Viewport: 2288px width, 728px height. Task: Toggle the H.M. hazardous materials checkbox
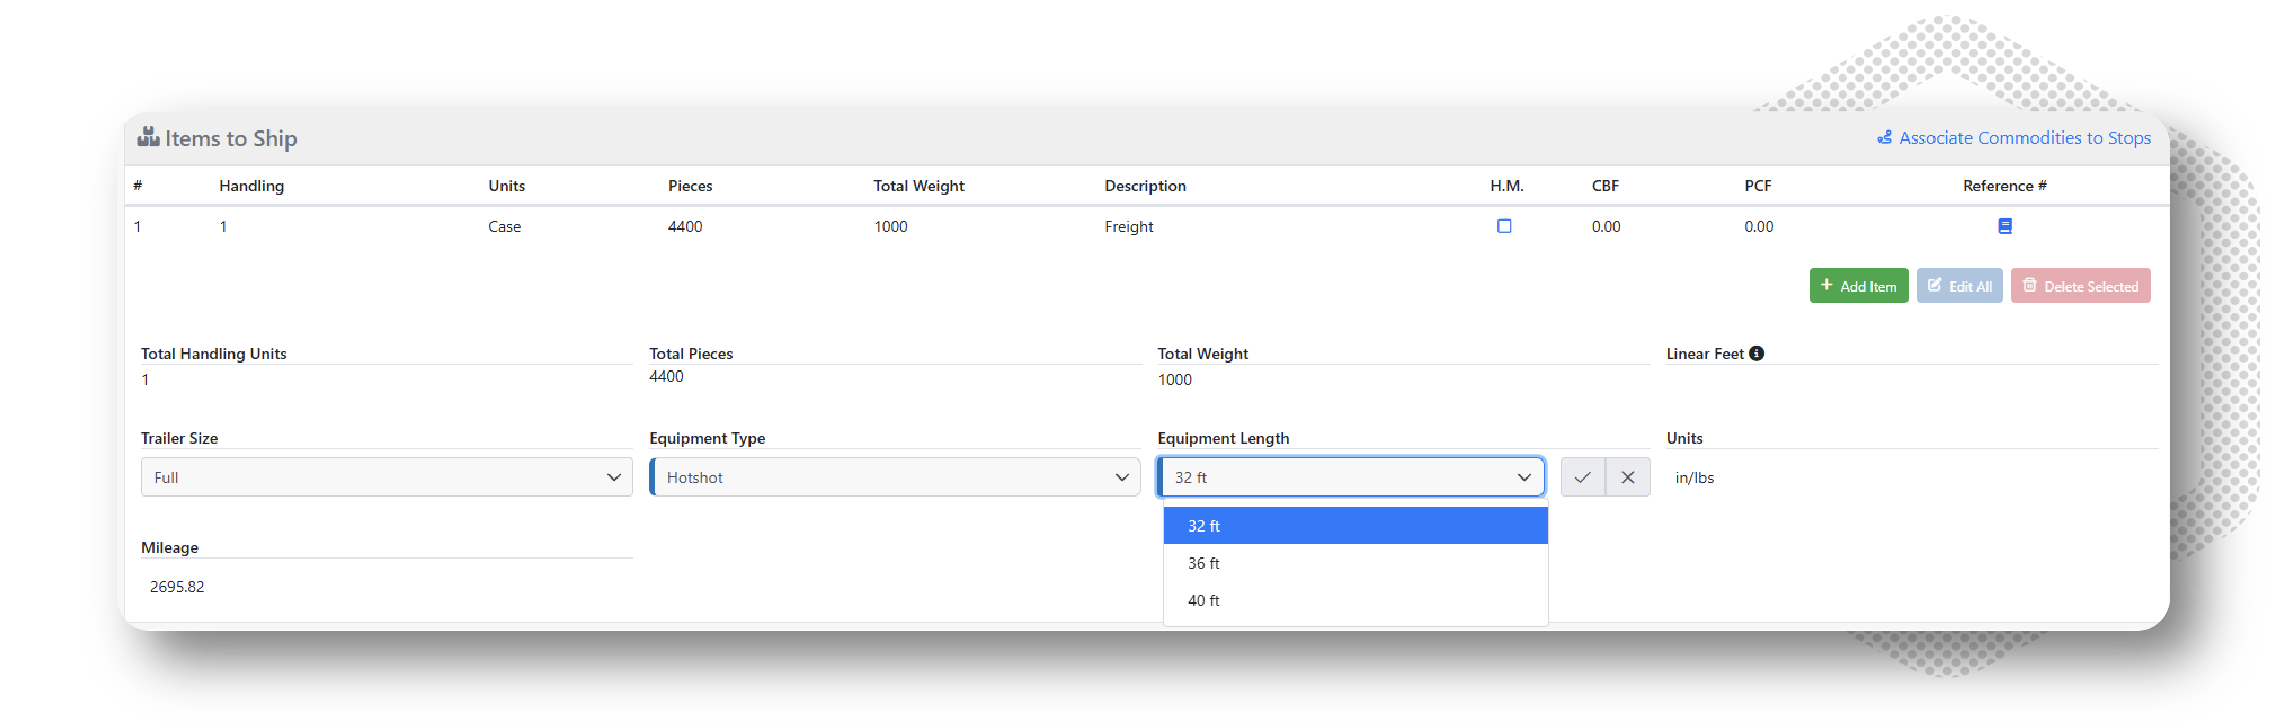1504,226
